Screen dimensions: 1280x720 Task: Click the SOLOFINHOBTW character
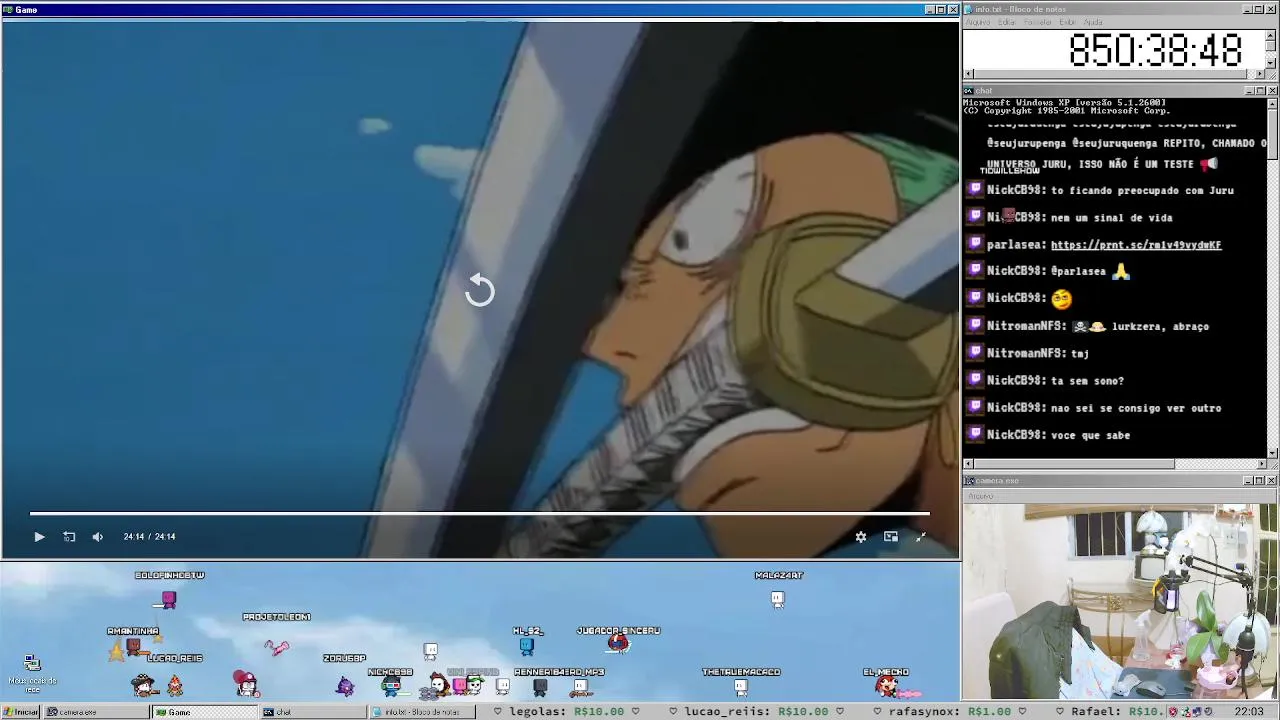click(169, 599)
